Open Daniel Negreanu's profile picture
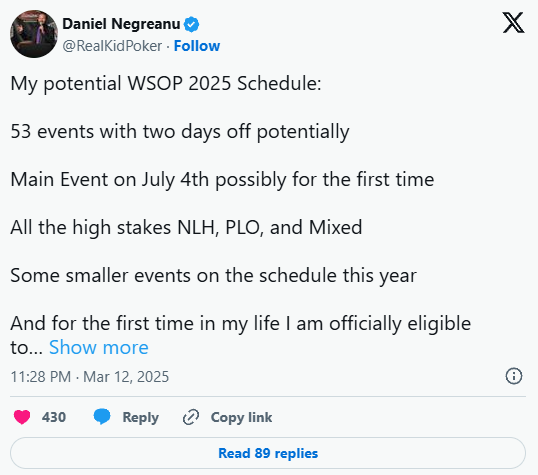This screenshot has width=538, height=475. 34,34
